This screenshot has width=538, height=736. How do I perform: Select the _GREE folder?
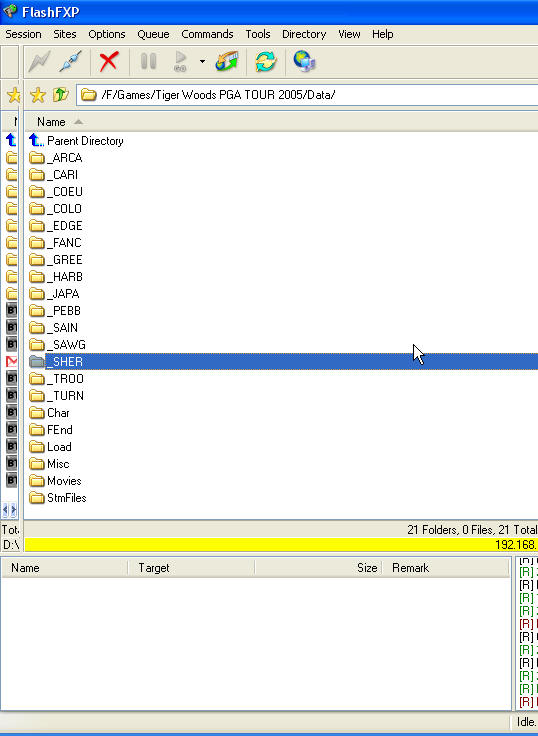(55, 260)
